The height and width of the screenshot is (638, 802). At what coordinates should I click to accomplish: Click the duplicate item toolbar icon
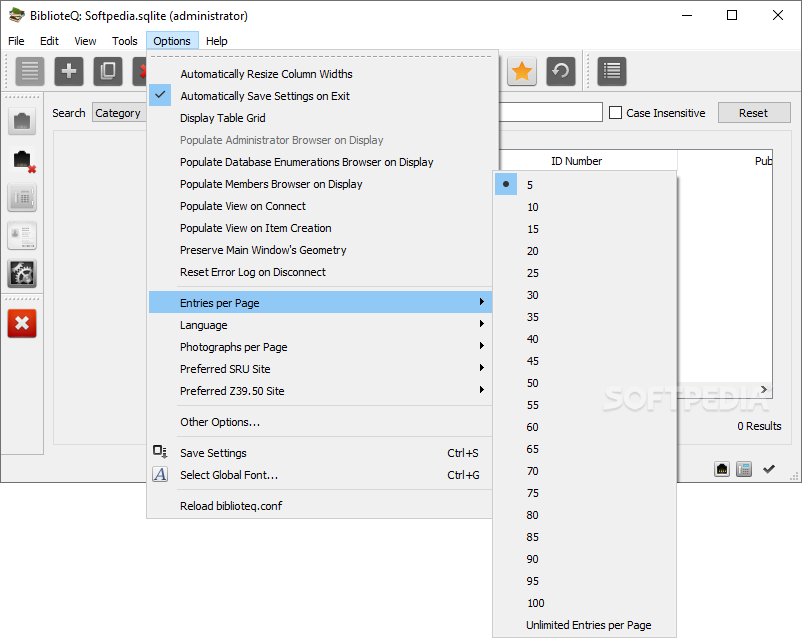click(x=107, y=71)
